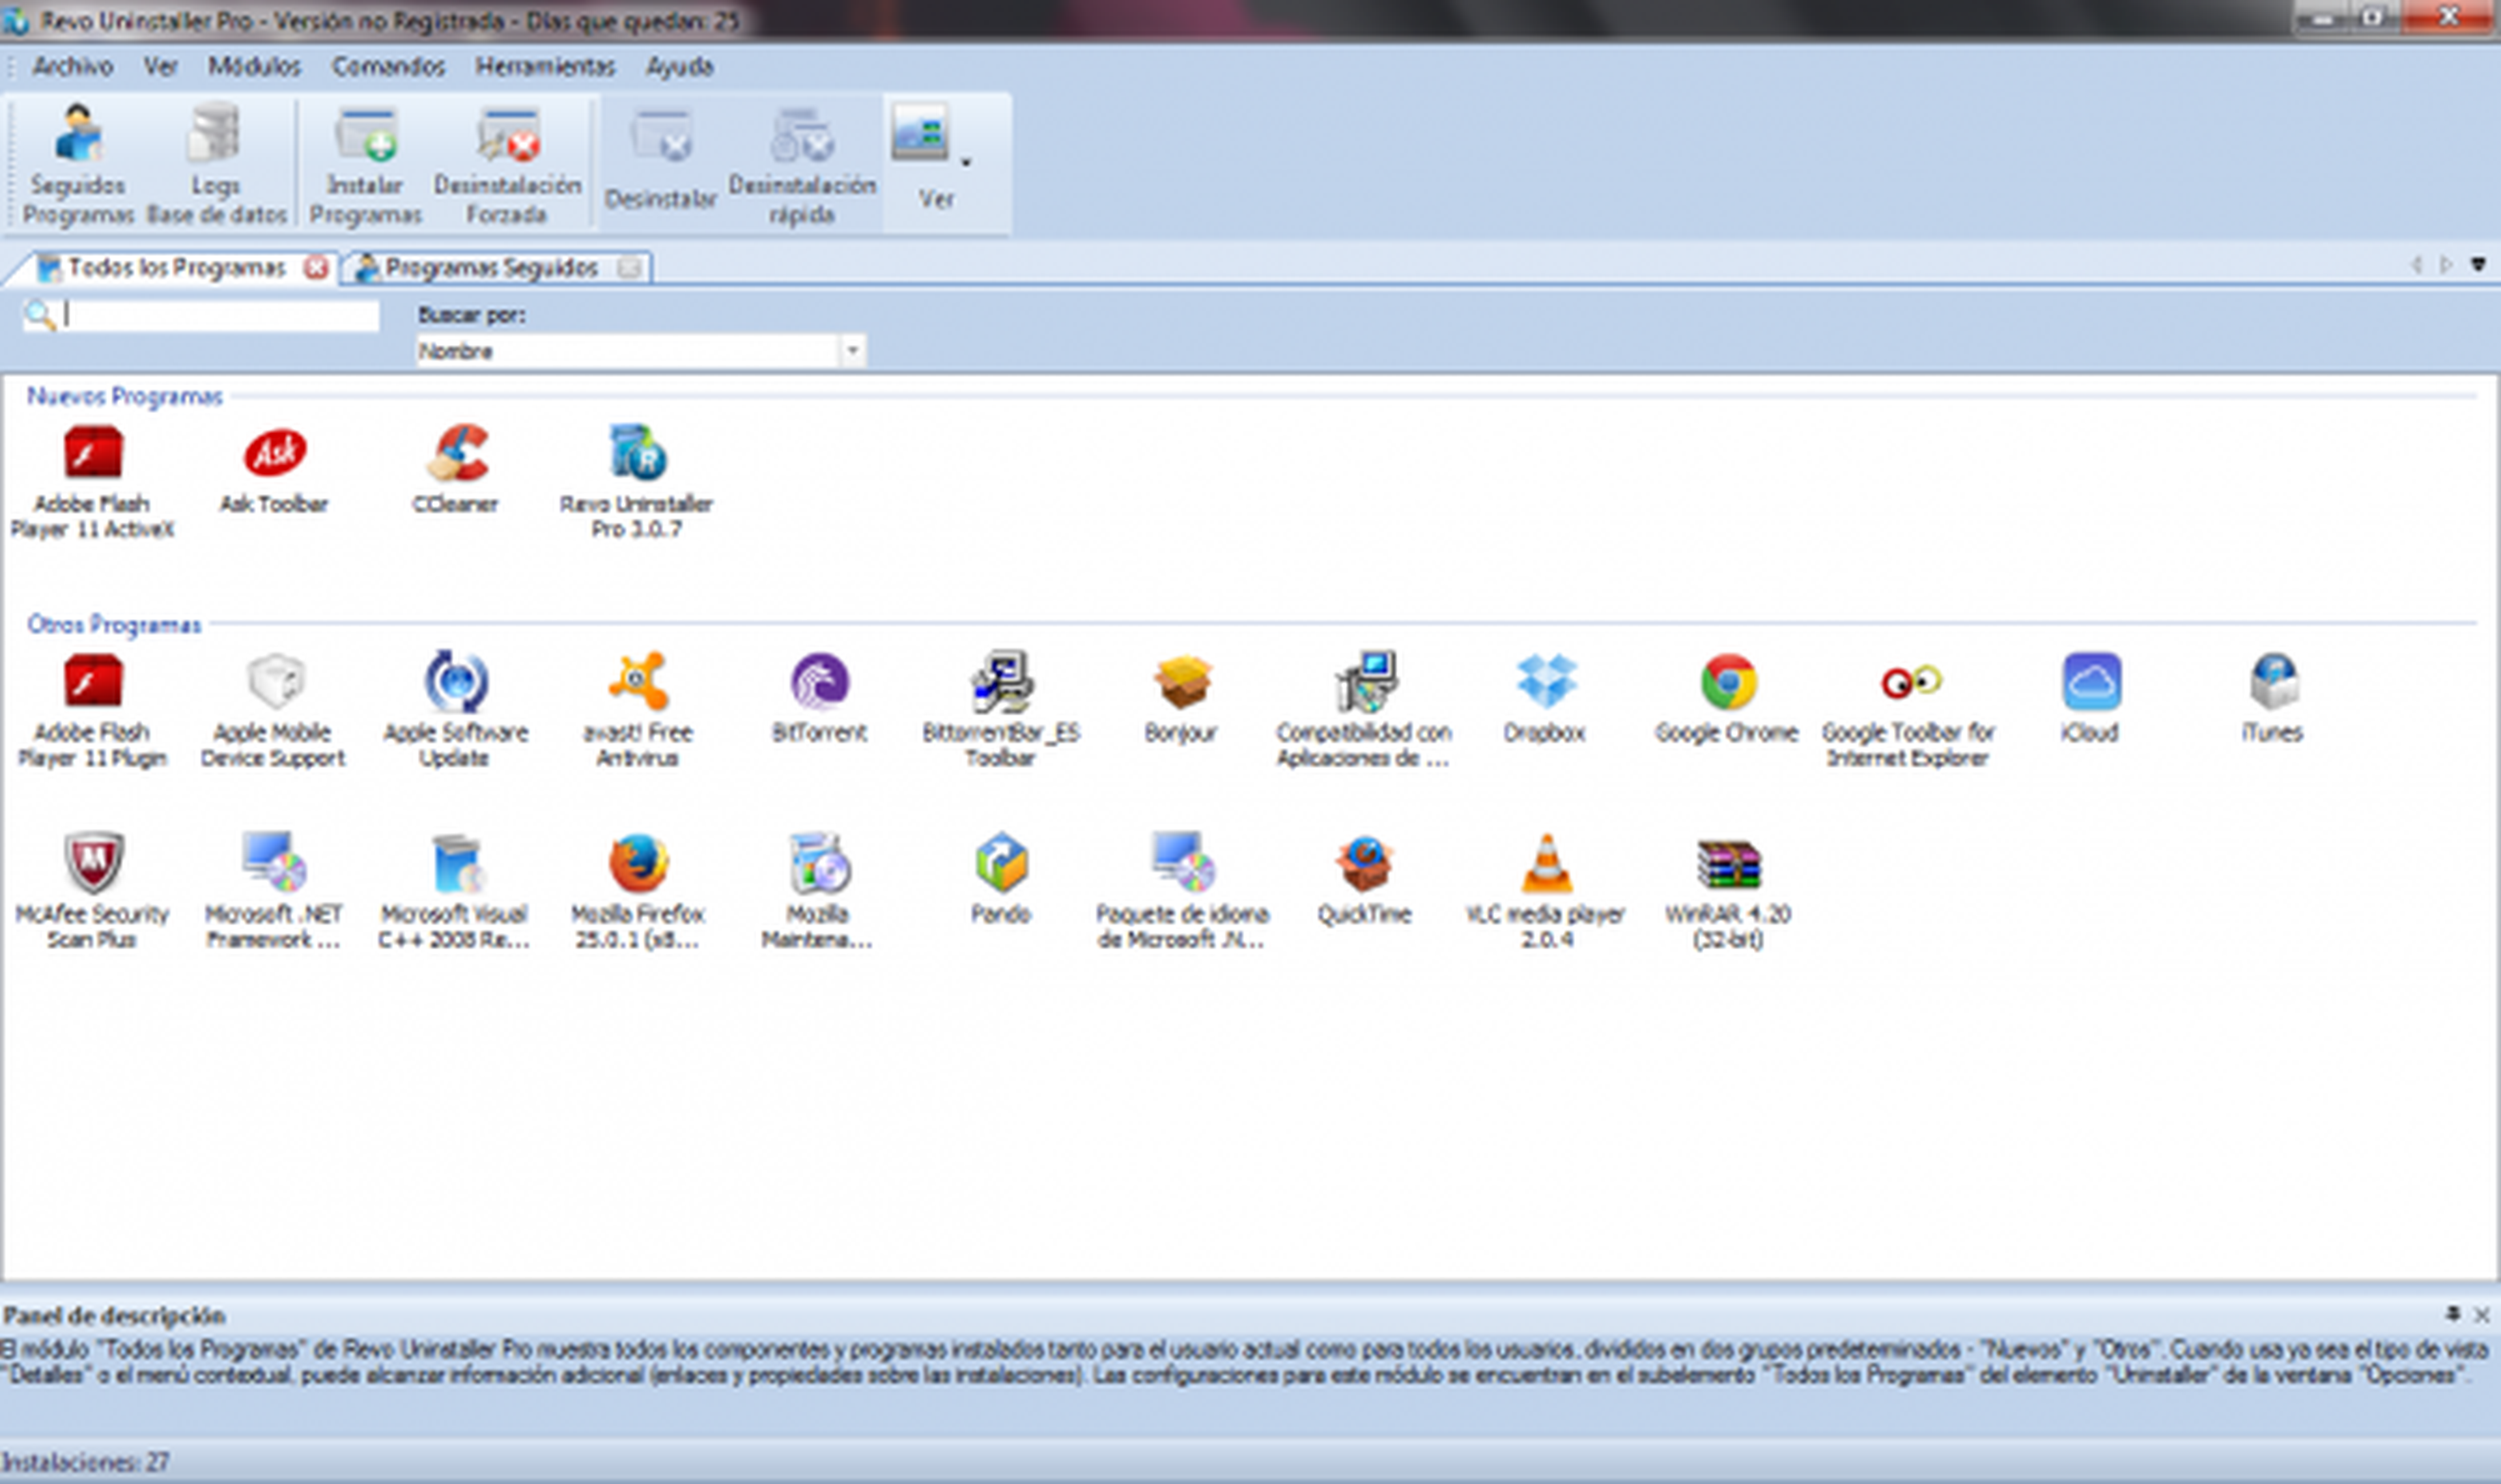Viewport: 2501px width, 1484px height.
Task: Open Logs Base de datos
Action: coord(216,165)
